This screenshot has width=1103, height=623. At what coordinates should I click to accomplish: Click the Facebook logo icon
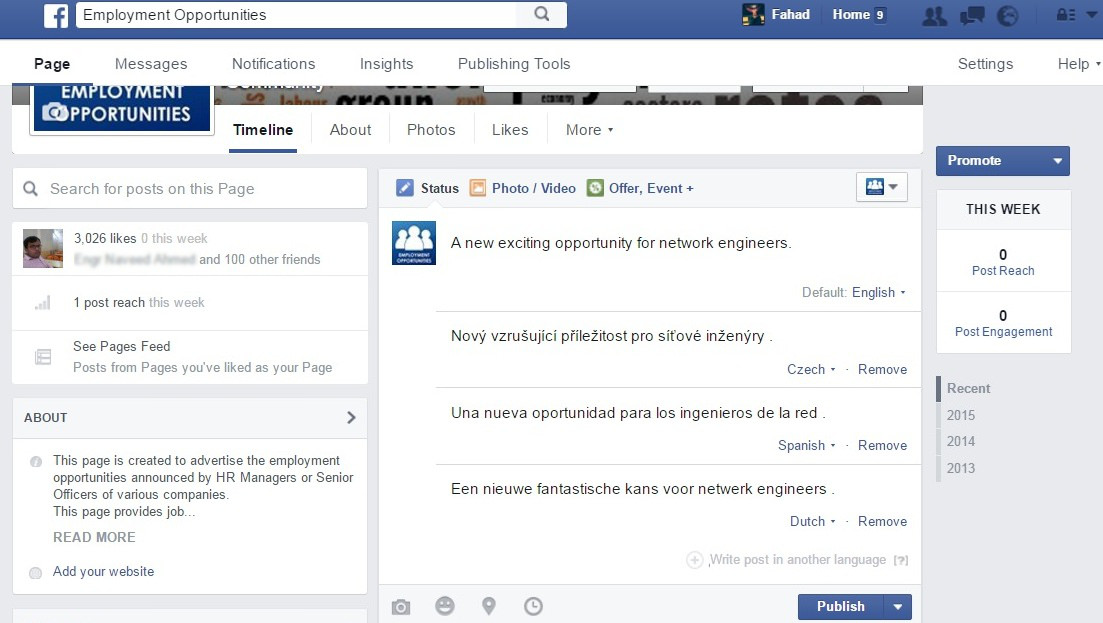pyautogui.click(x=56, y=15)
